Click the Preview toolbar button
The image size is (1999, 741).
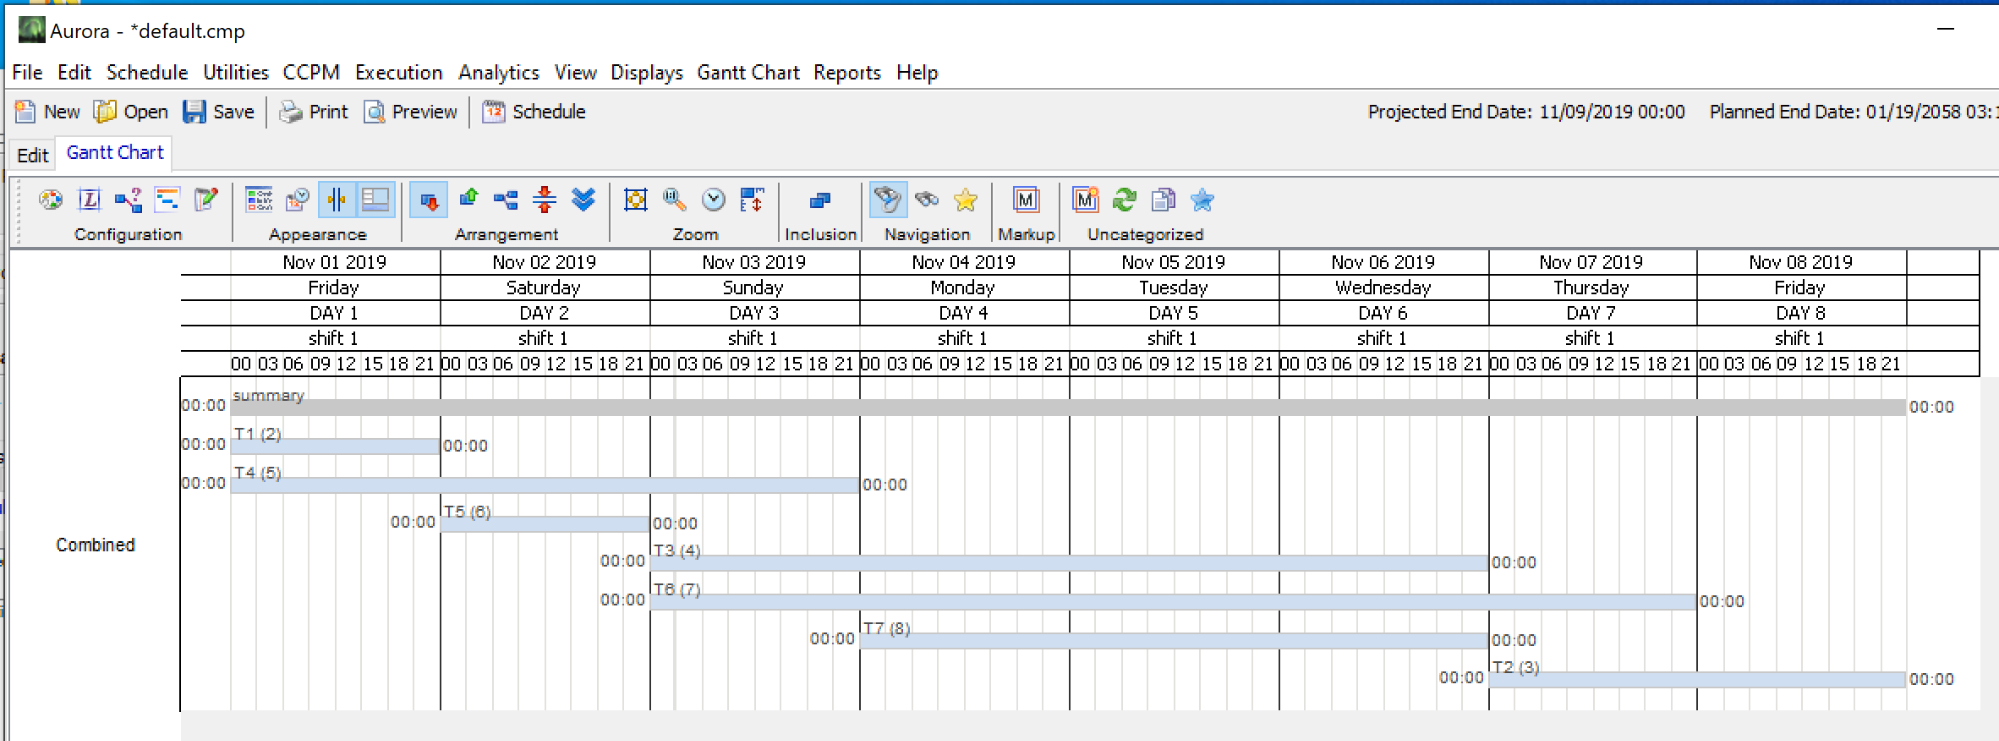click(x=411, y=112)
